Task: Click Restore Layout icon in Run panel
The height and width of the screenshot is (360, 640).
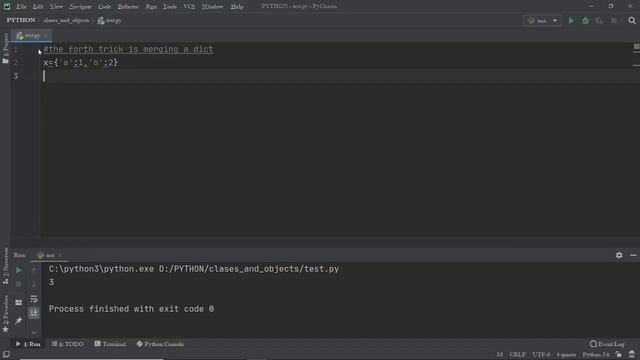Action: (19, 302)
